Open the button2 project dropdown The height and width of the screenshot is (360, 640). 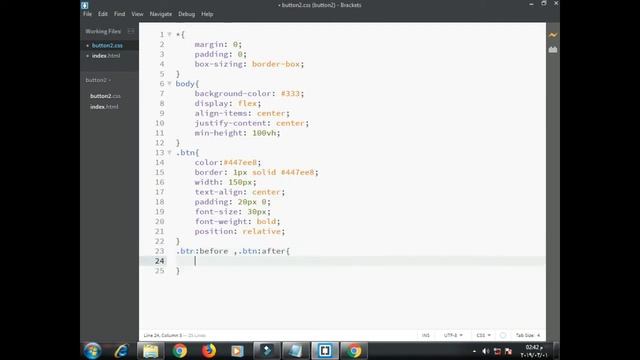pyautogui.click(x=98, y=80)
